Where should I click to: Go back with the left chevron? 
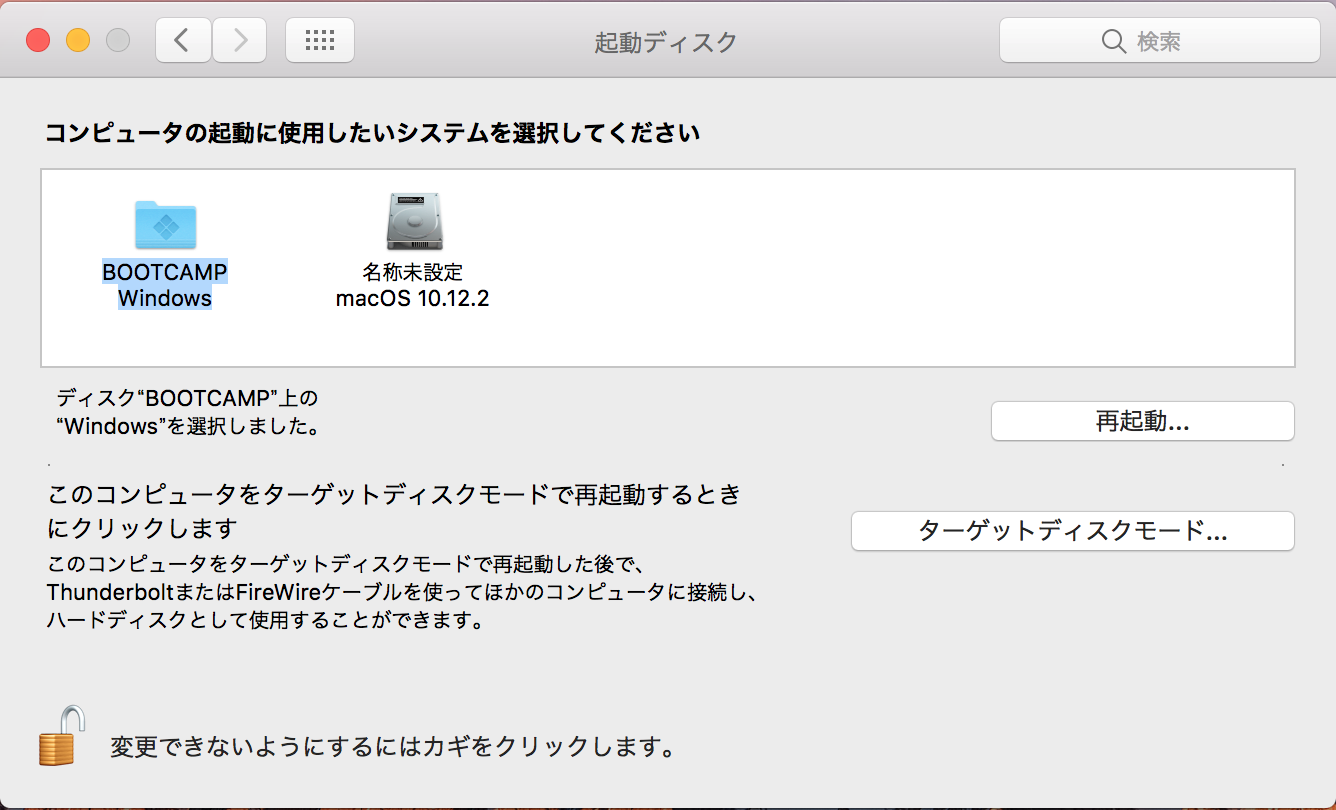(x=183, y=41)
